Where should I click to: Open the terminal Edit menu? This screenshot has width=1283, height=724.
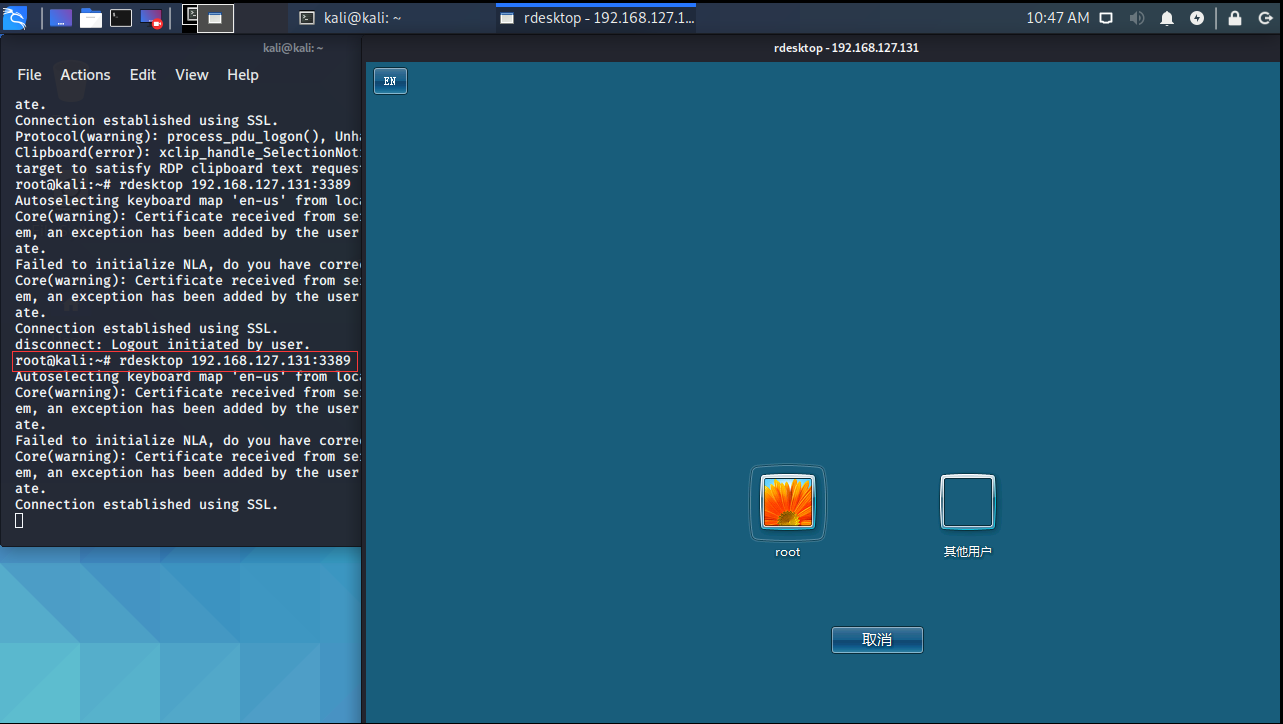point(143,75)
